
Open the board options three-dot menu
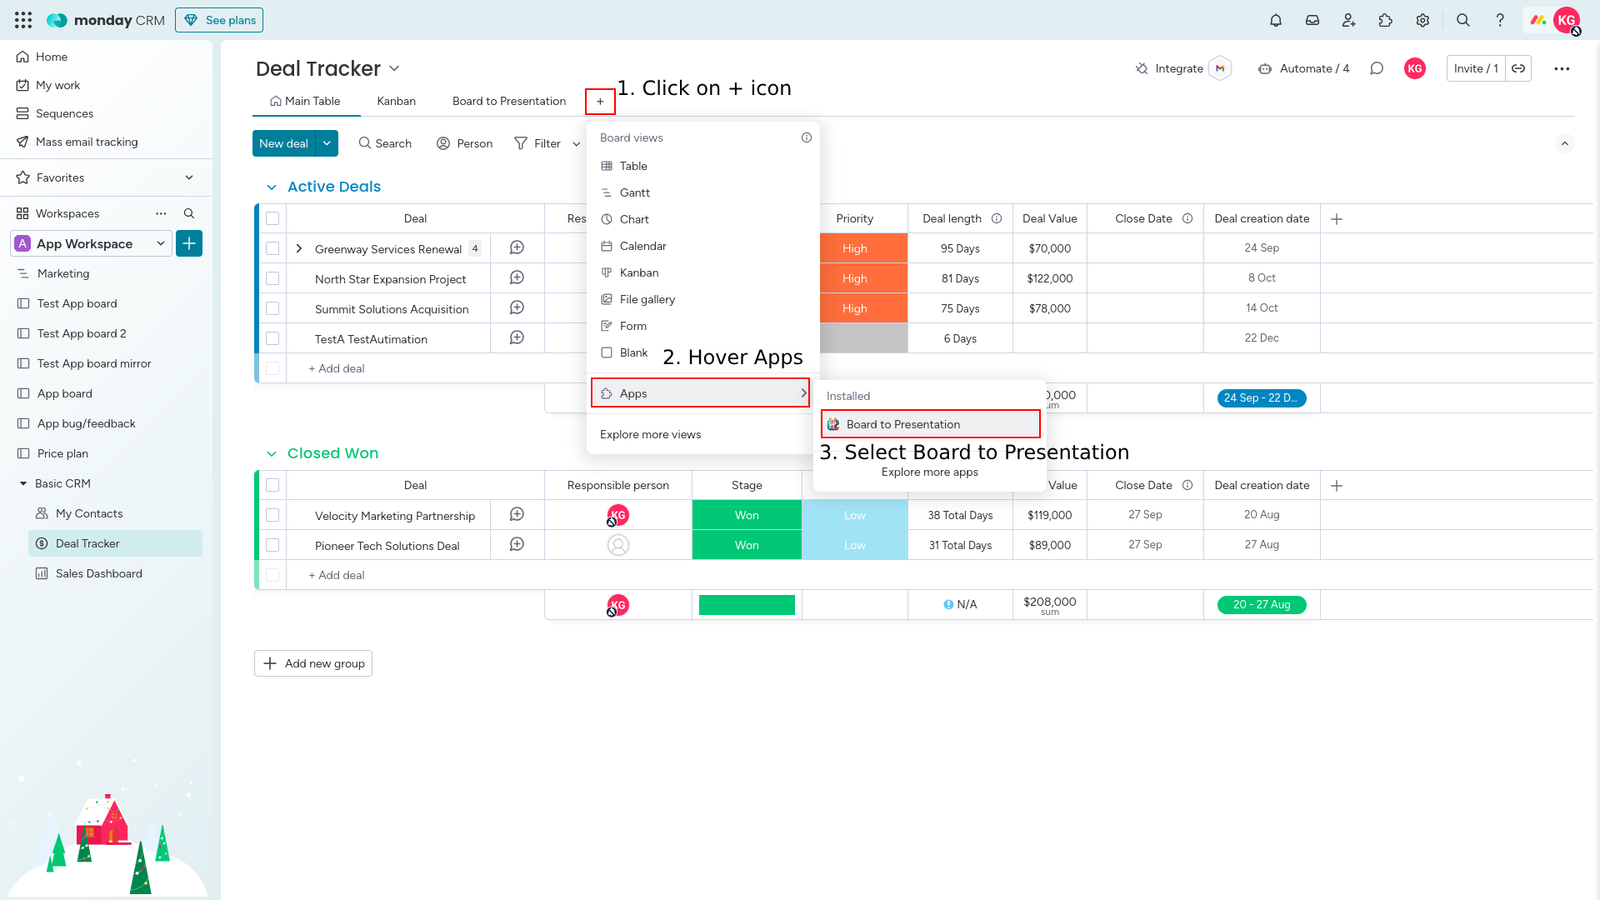[x=1561, y=68]
